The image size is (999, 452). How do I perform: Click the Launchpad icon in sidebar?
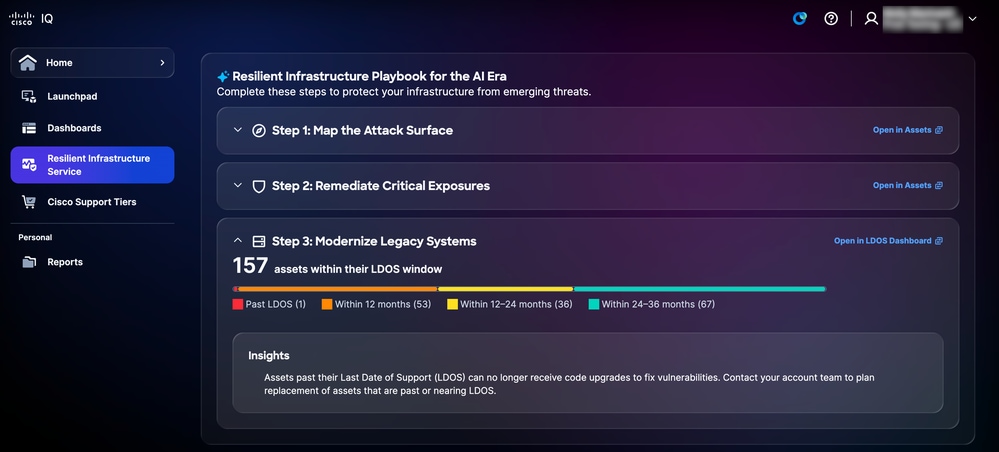[x=29, y=96]
